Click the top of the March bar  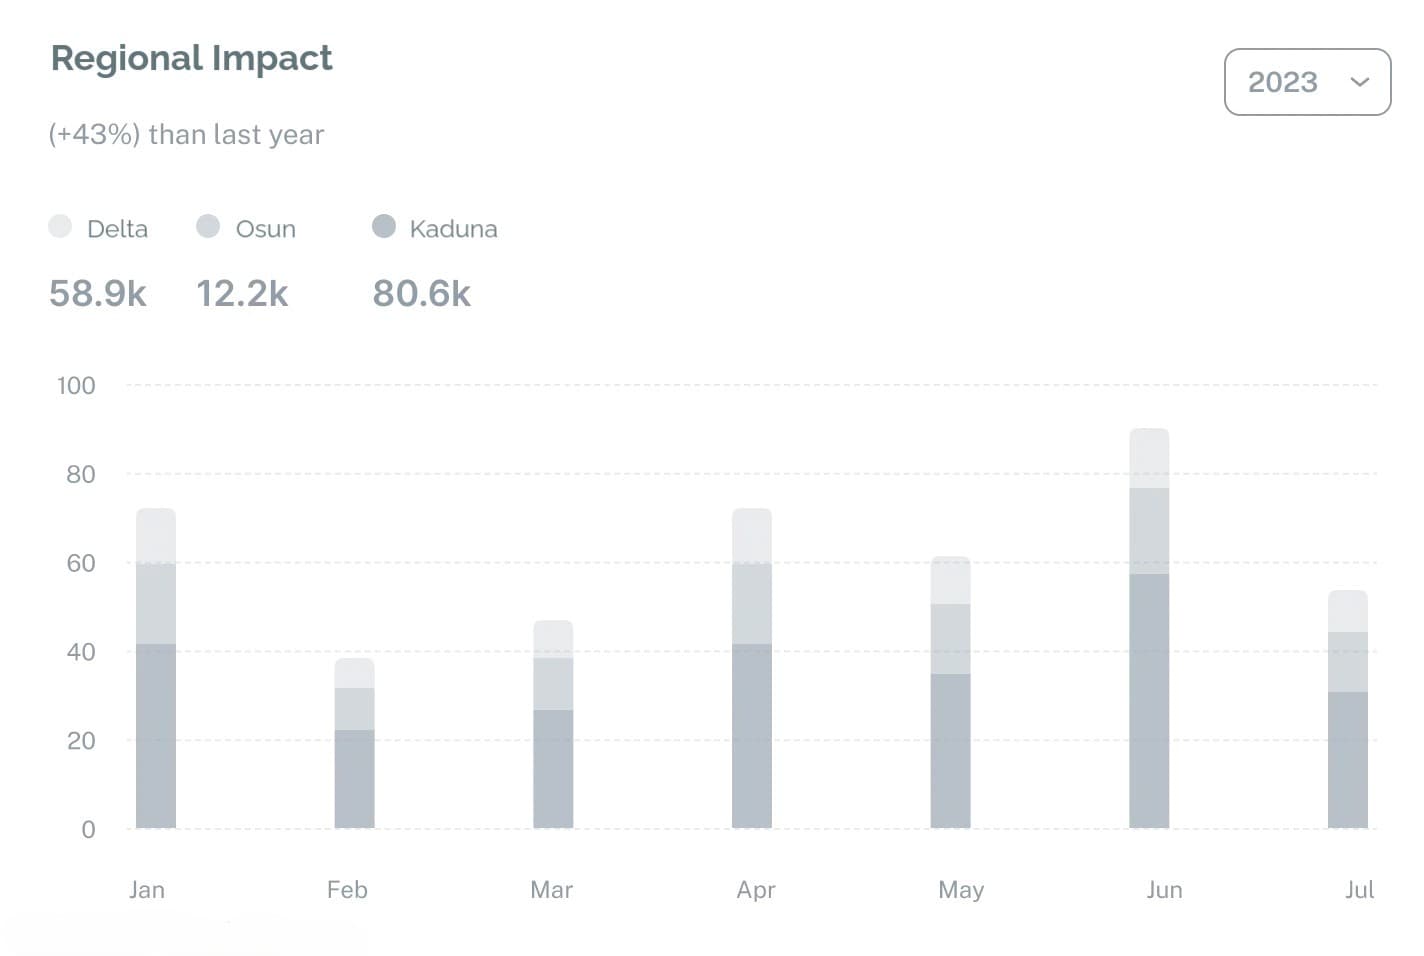click(553, 638)
